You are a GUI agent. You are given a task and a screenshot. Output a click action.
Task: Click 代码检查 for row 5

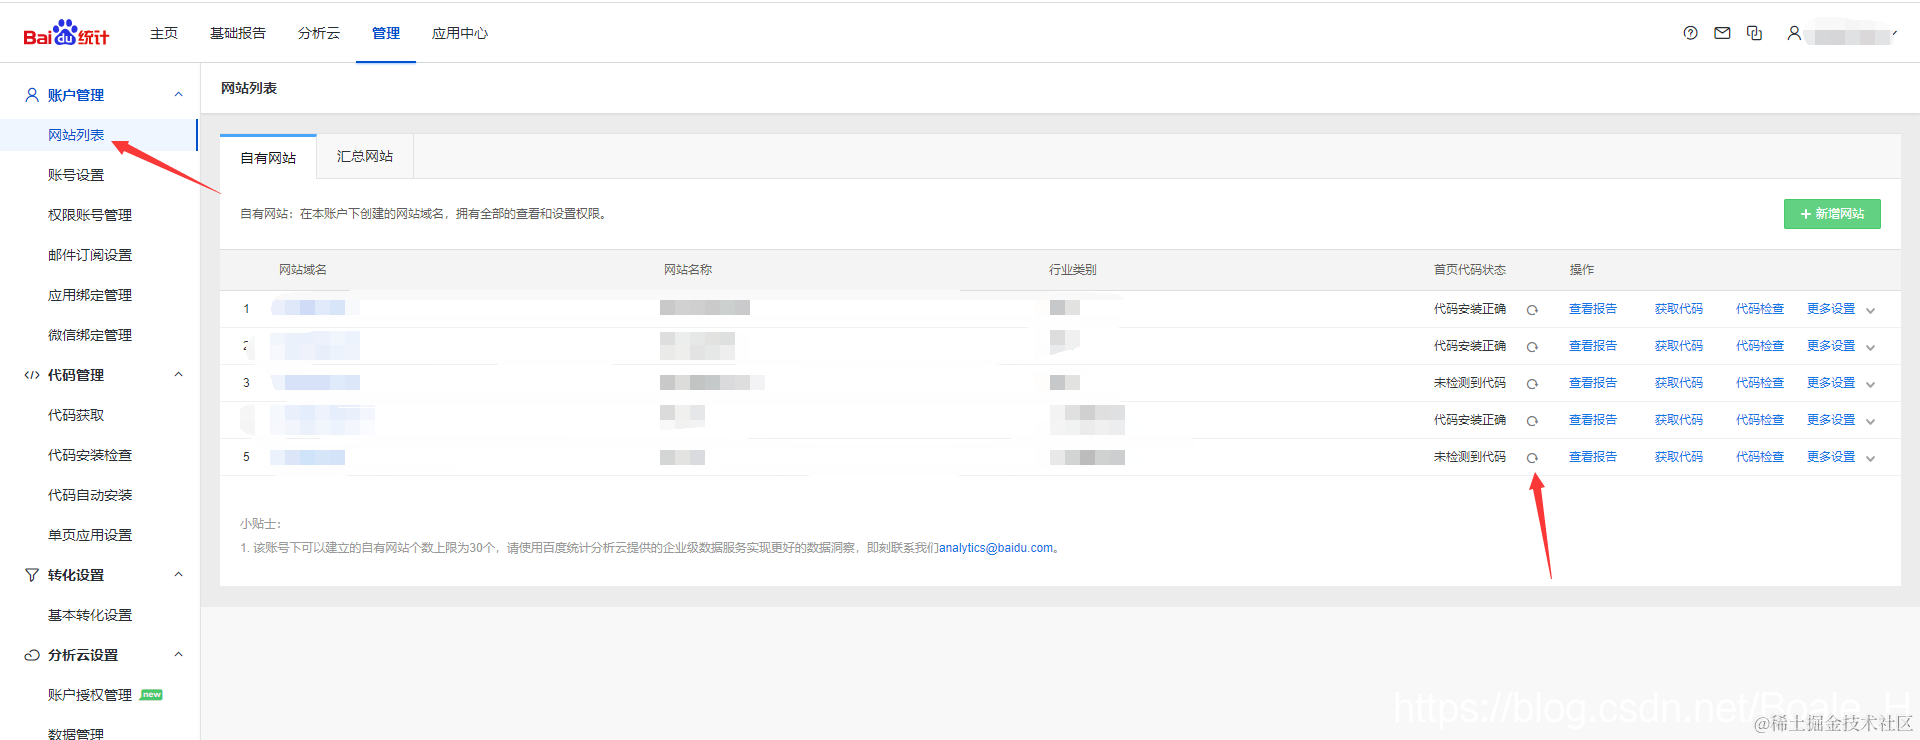pos(1760,457)
